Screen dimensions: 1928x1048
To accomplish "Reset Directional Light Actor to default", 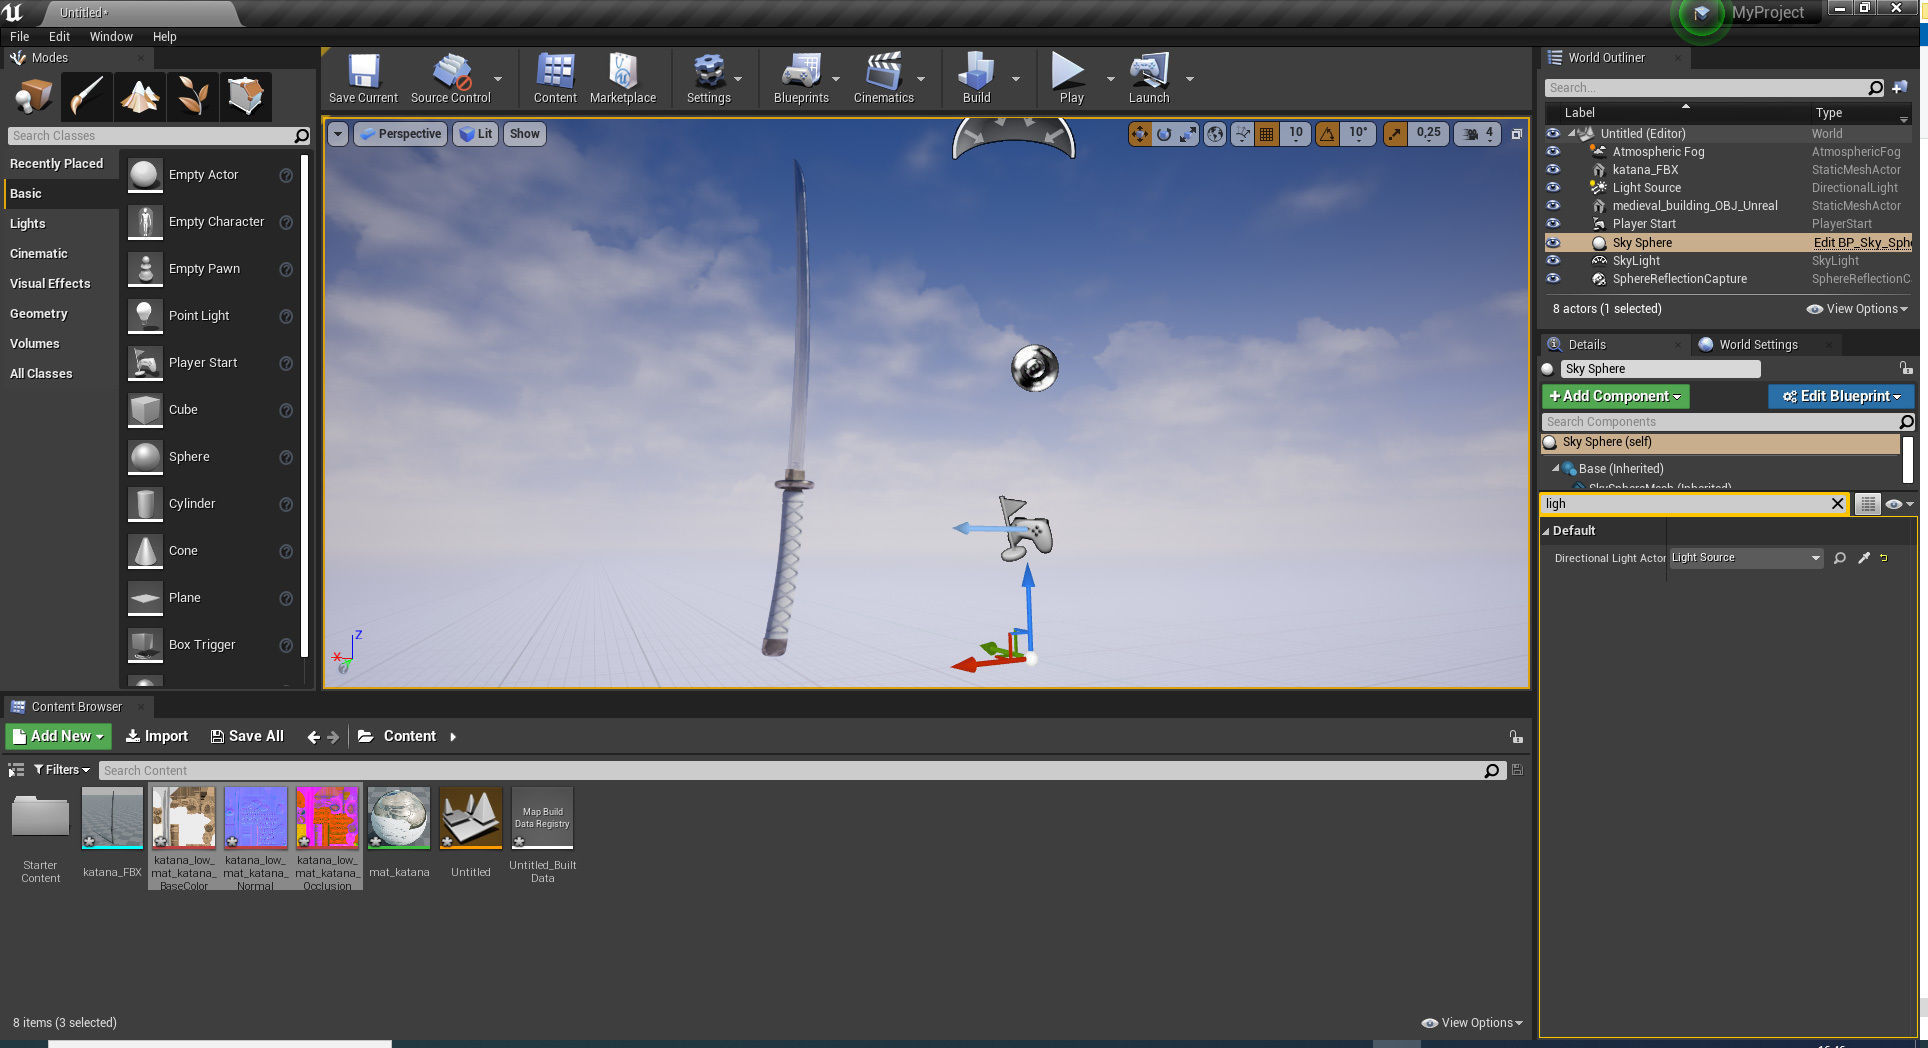I will tap(1884, 559).
